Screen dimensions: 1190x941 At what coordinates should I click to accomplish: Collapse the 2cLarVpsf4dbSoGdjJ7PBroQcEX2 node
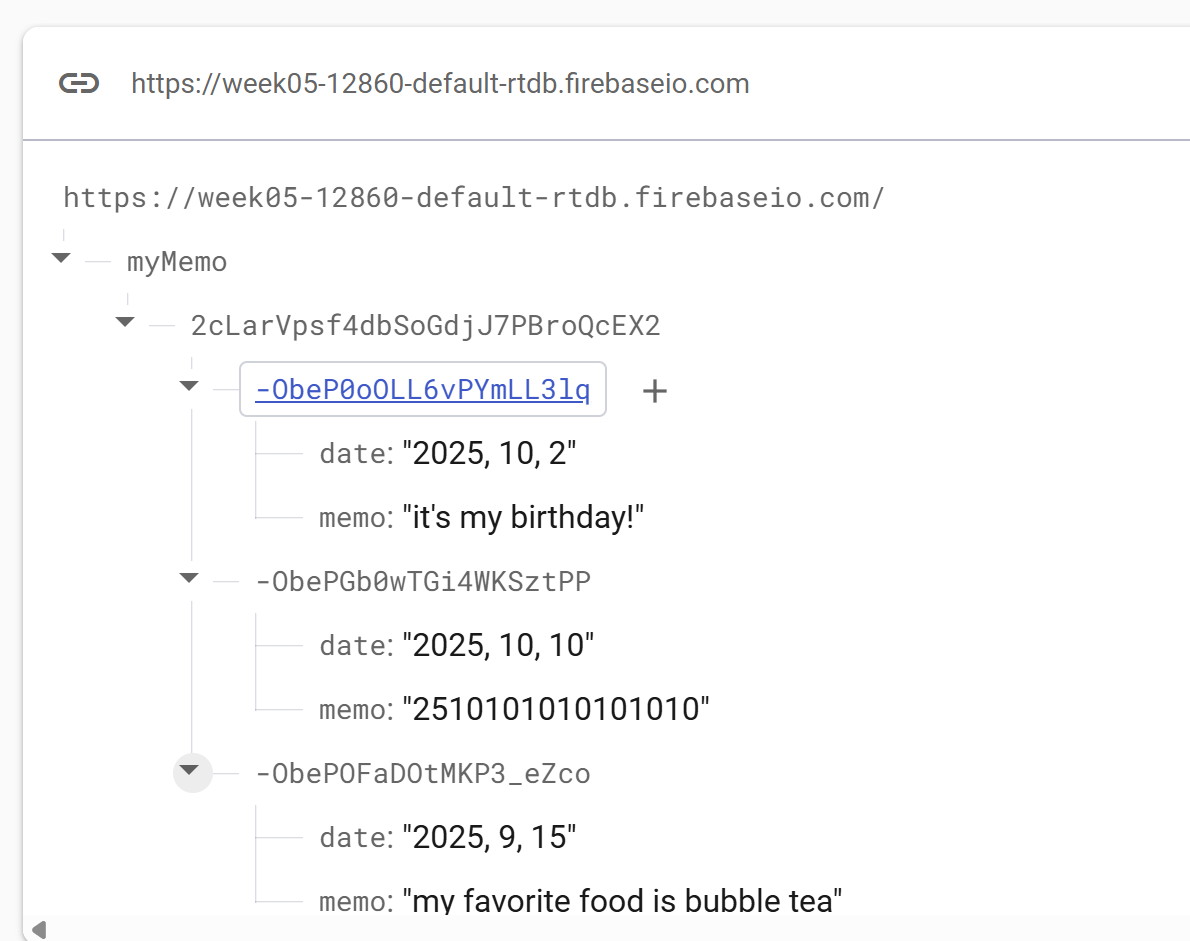tap(125, 322)
